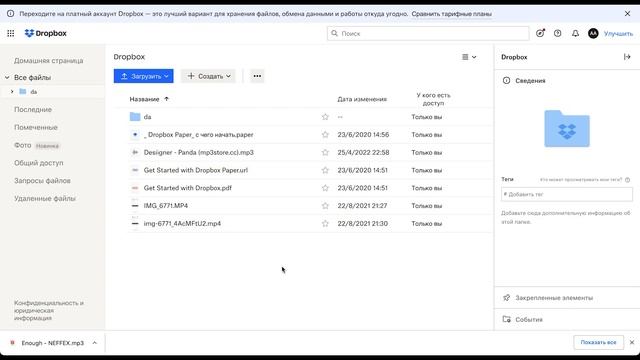
Task: Star the Dropbox Paper .paper file
Action: (x=325, y=135)
